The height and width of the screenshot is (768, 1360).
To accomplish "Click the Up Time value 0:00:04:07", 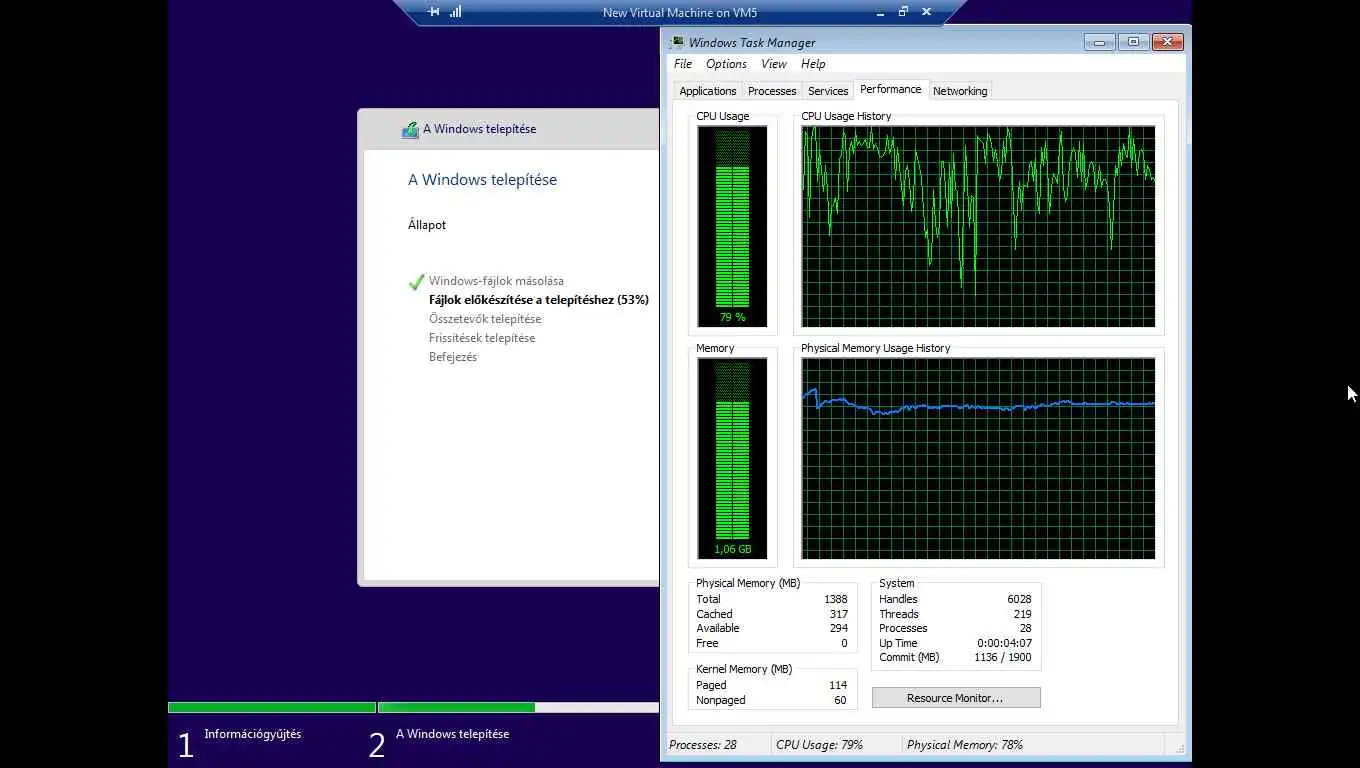I will 1004,643.
